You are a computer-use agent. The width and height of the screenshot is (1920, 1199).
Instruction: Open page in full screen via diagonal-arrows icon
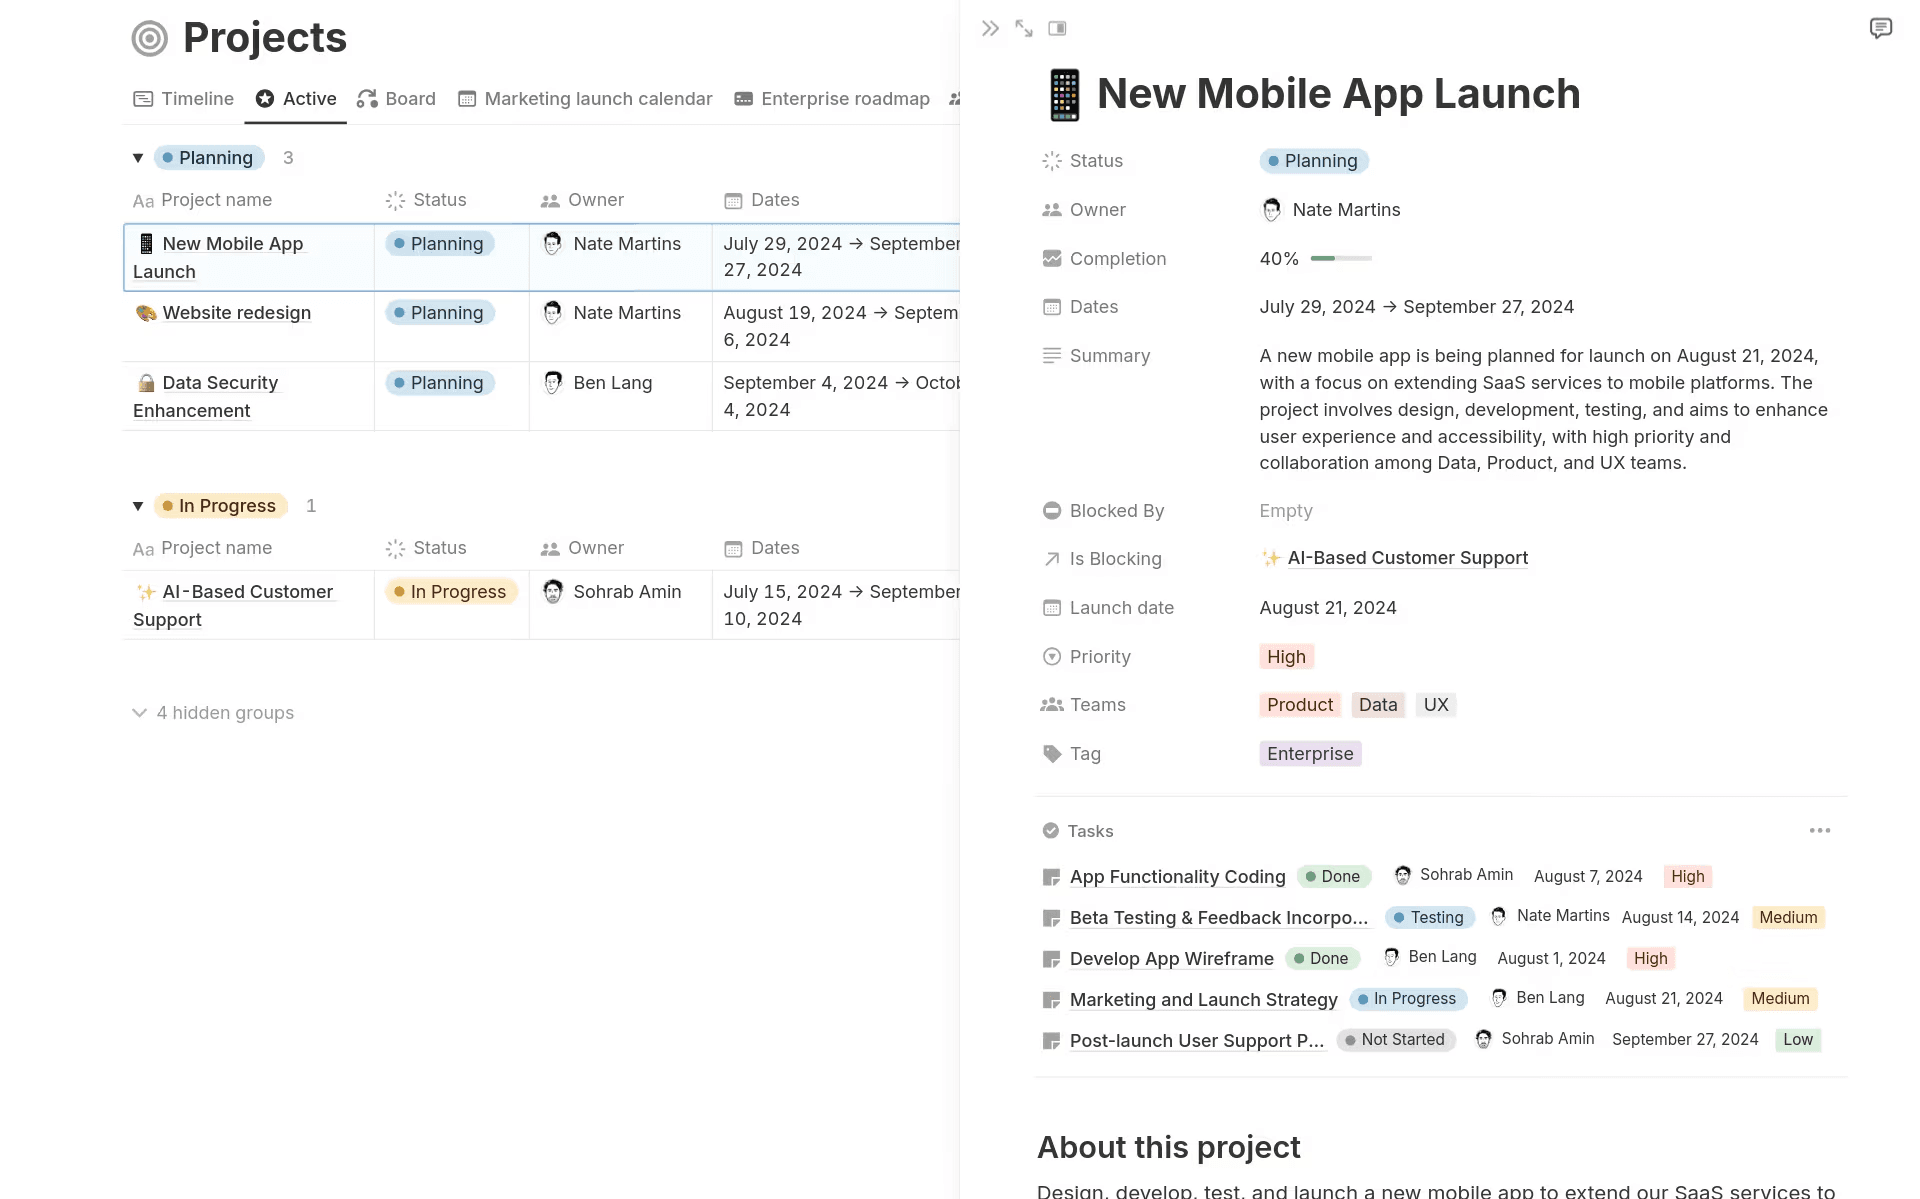[1023, 28]
